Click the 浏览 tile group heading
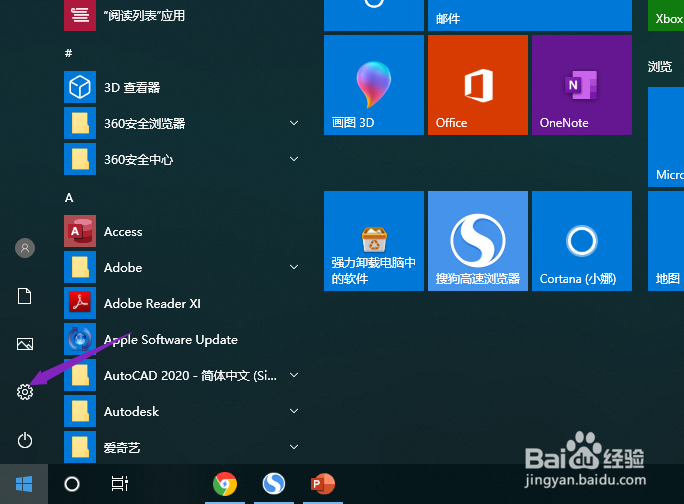Screen dimensions: 684x504 point(660,67)
